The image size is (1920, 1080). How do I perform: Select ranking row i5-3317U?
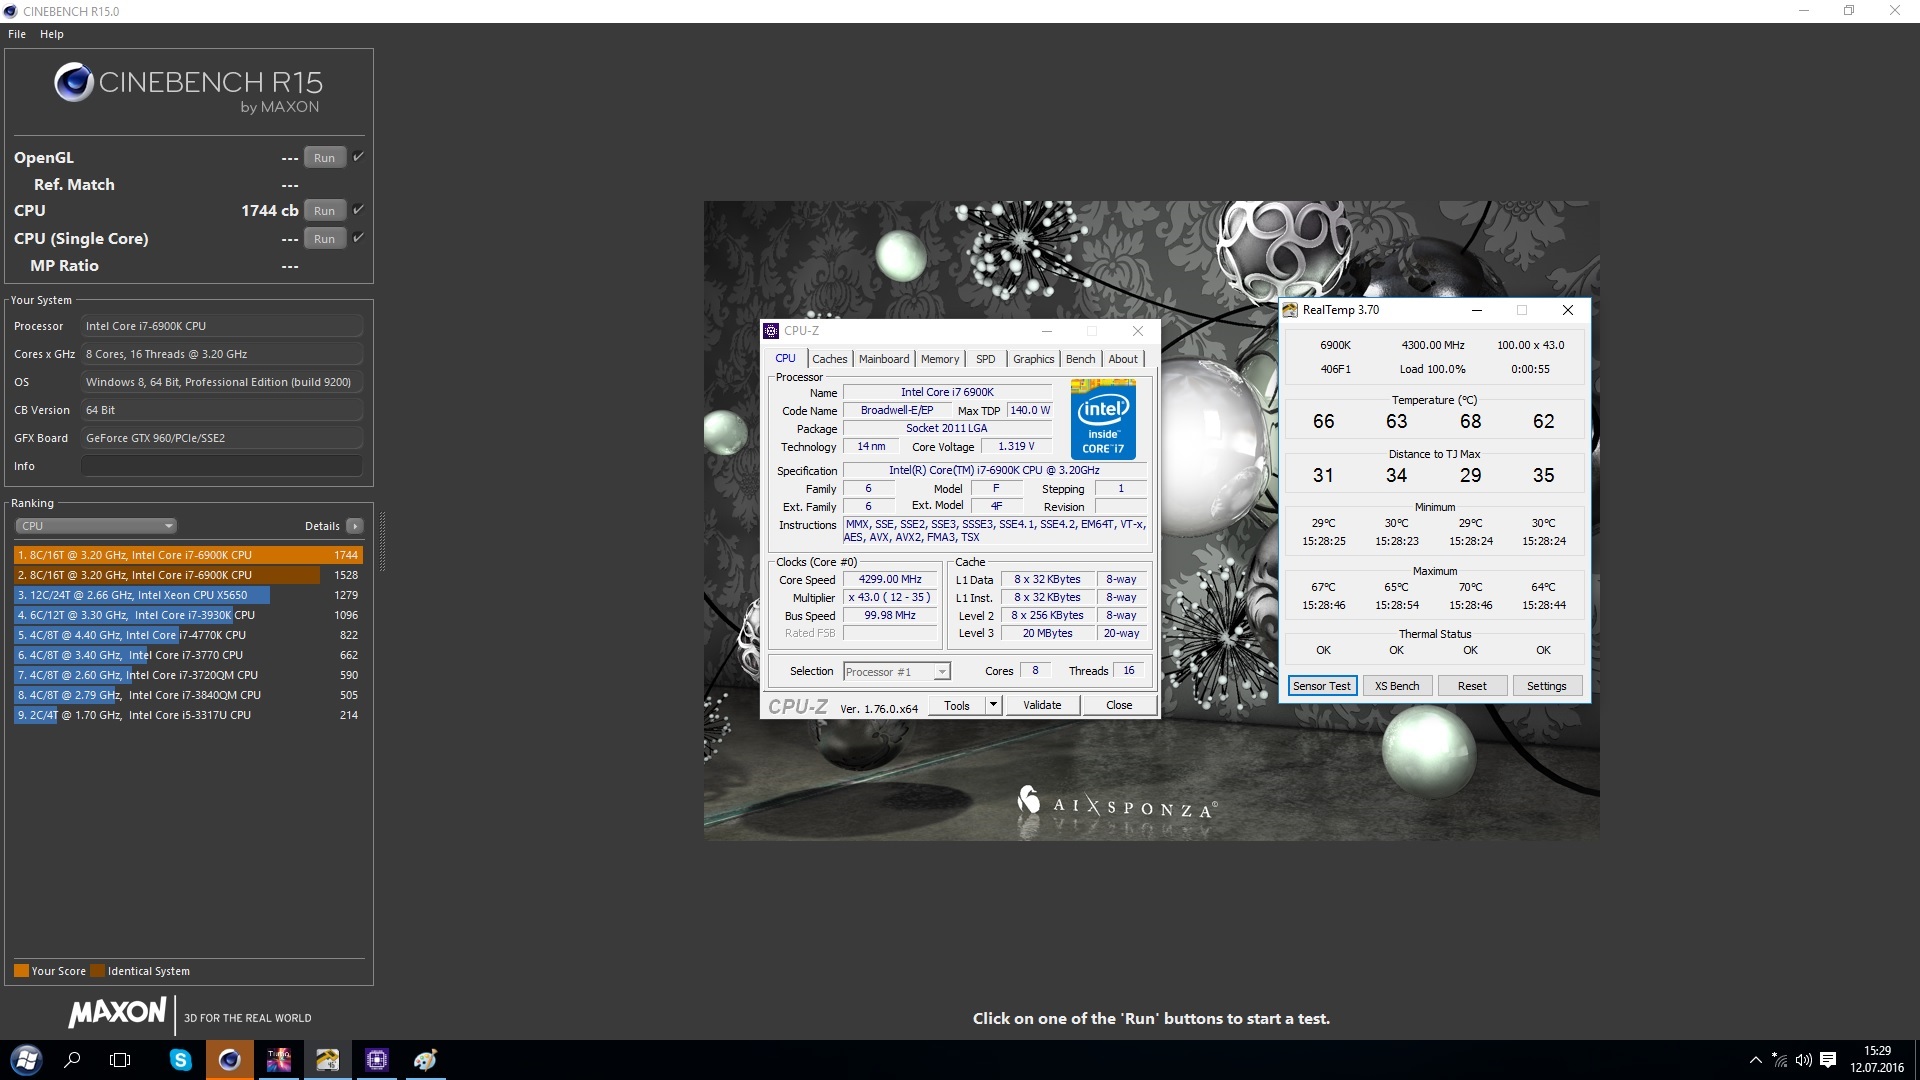[187, 715]
